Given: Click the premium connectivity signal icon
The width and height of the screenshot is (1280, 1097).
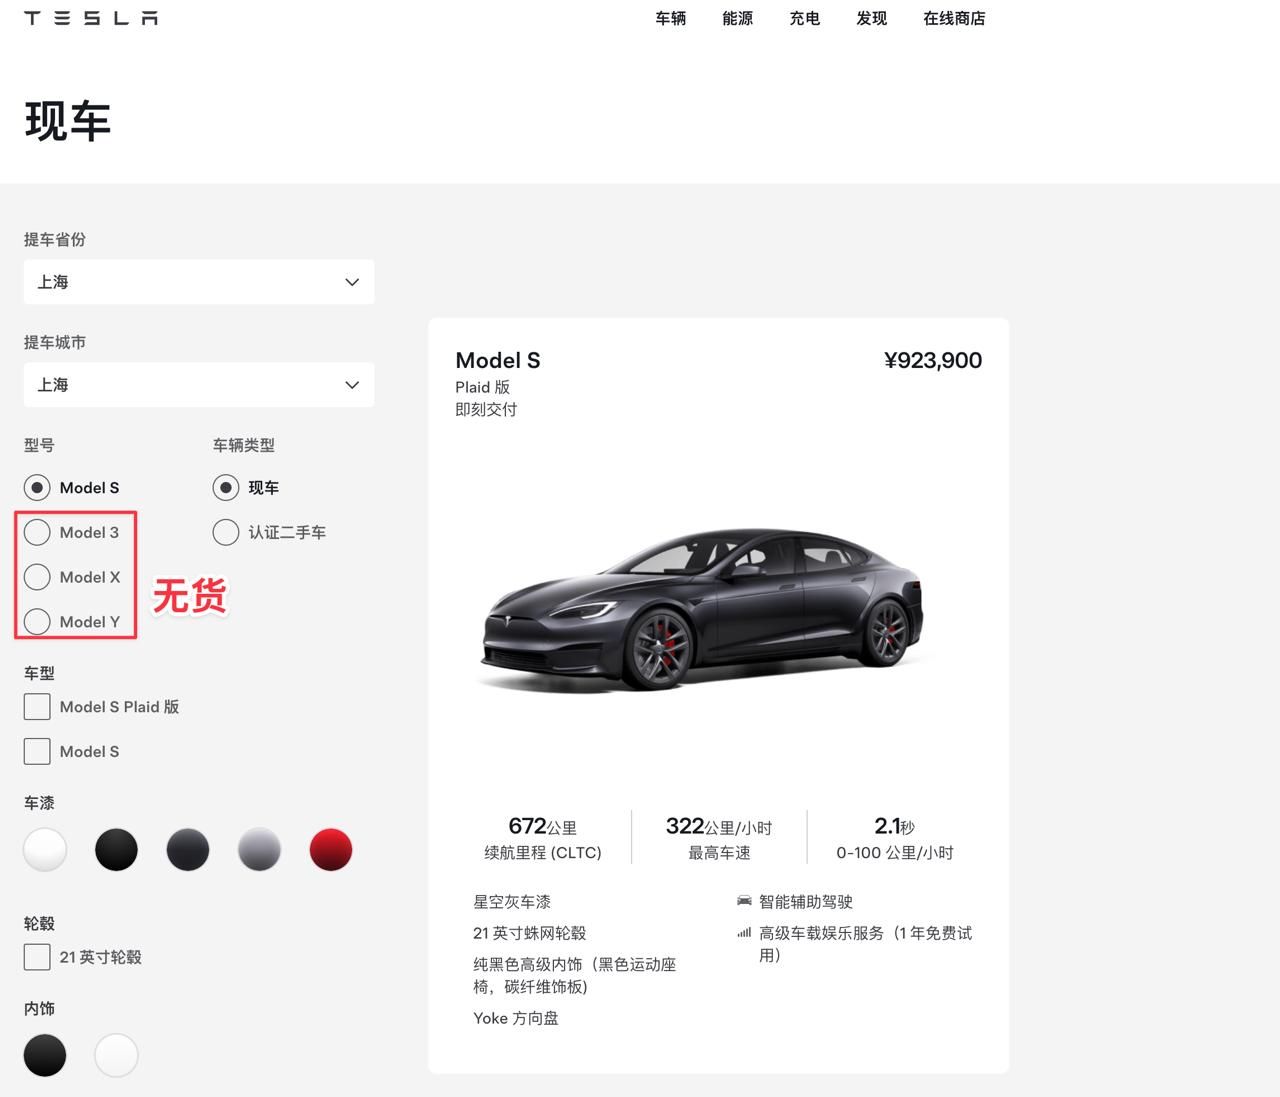Looking at the screenshot, I should (744, 933).
